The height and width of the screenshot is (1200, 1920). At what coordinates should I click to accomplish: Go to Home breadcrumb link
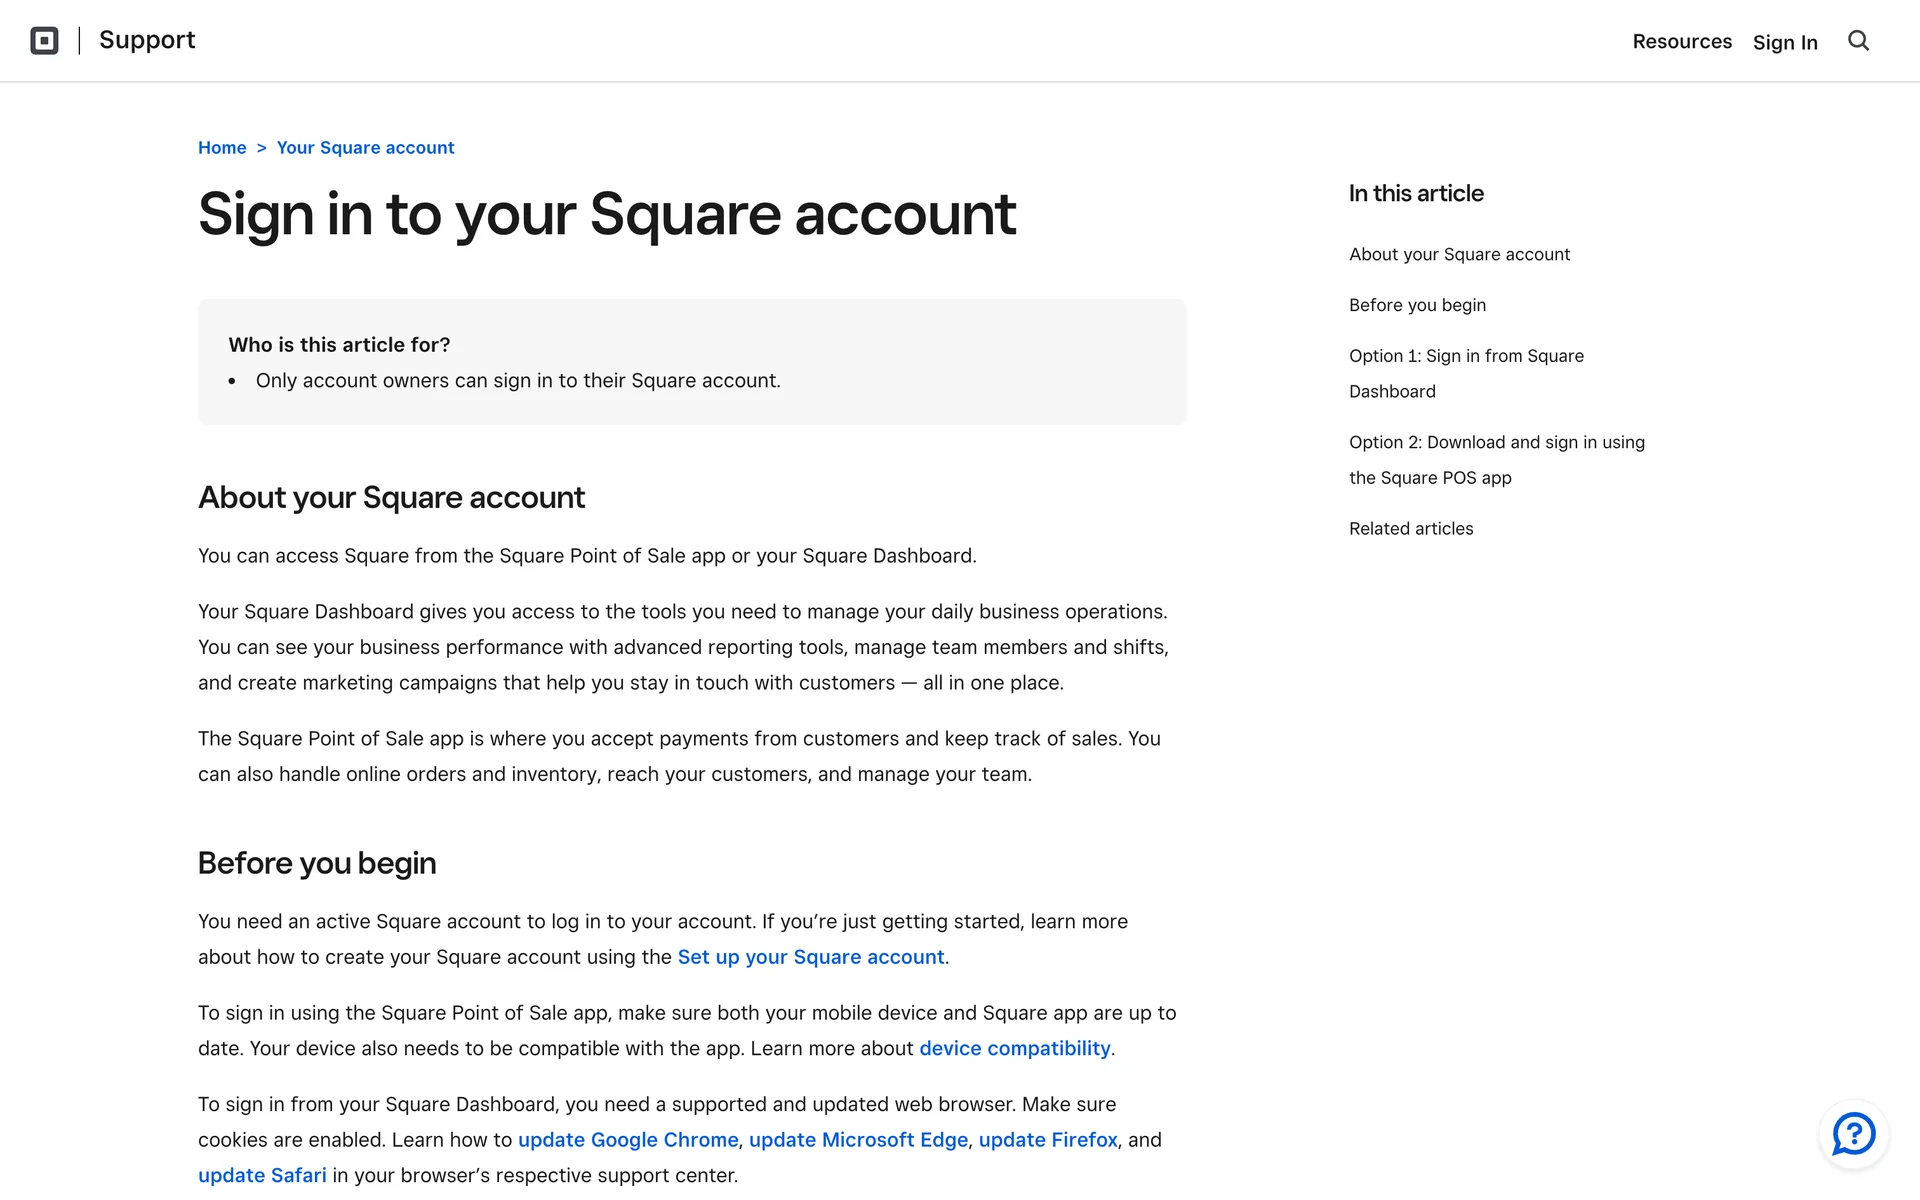click(x=222, y=148)
